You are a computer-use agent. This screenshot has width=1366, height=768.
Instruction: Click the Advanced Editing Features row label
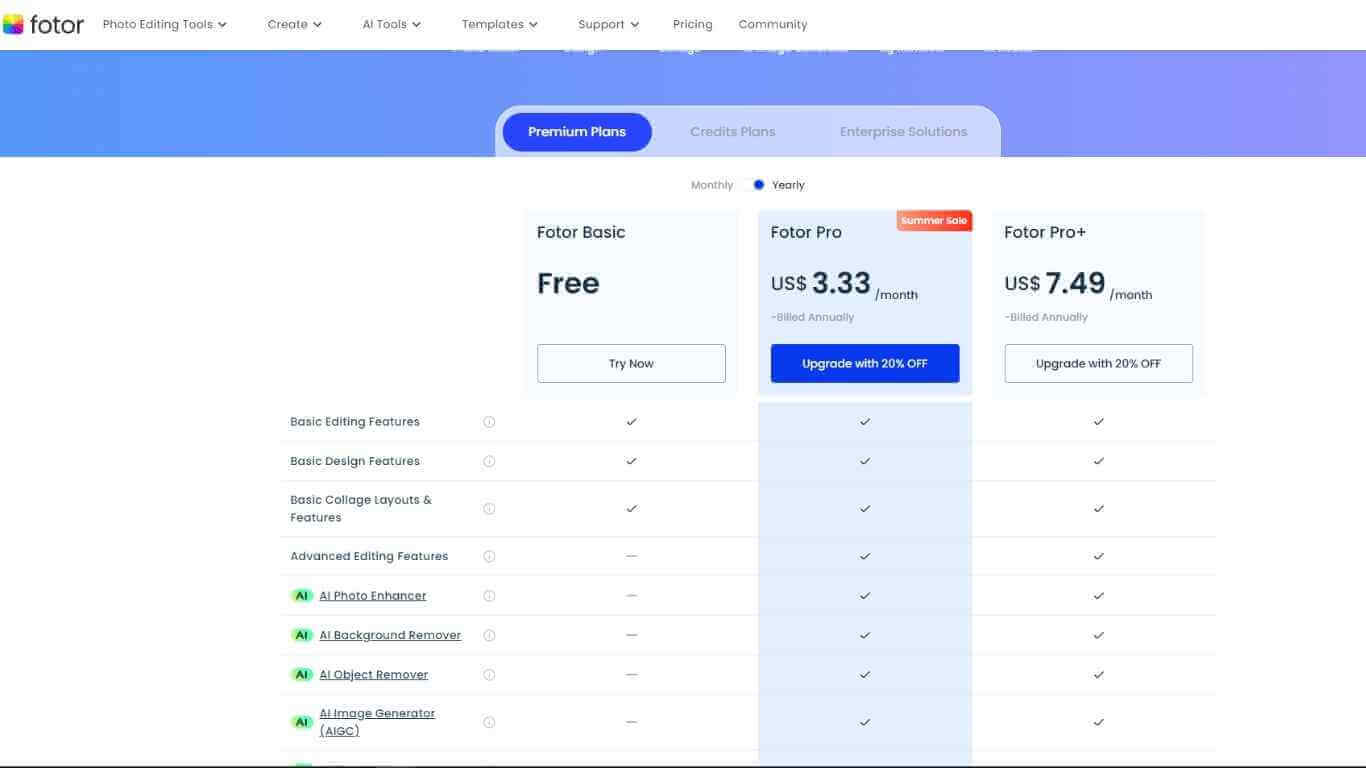click(369, 556)
